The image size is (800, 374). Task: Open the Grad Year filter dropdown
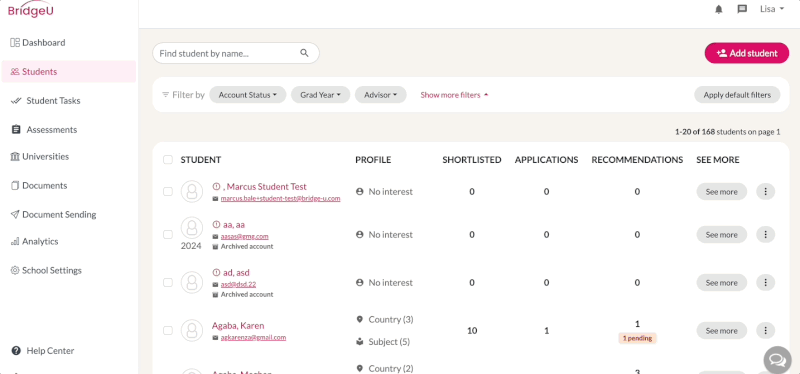click(320, 95)
